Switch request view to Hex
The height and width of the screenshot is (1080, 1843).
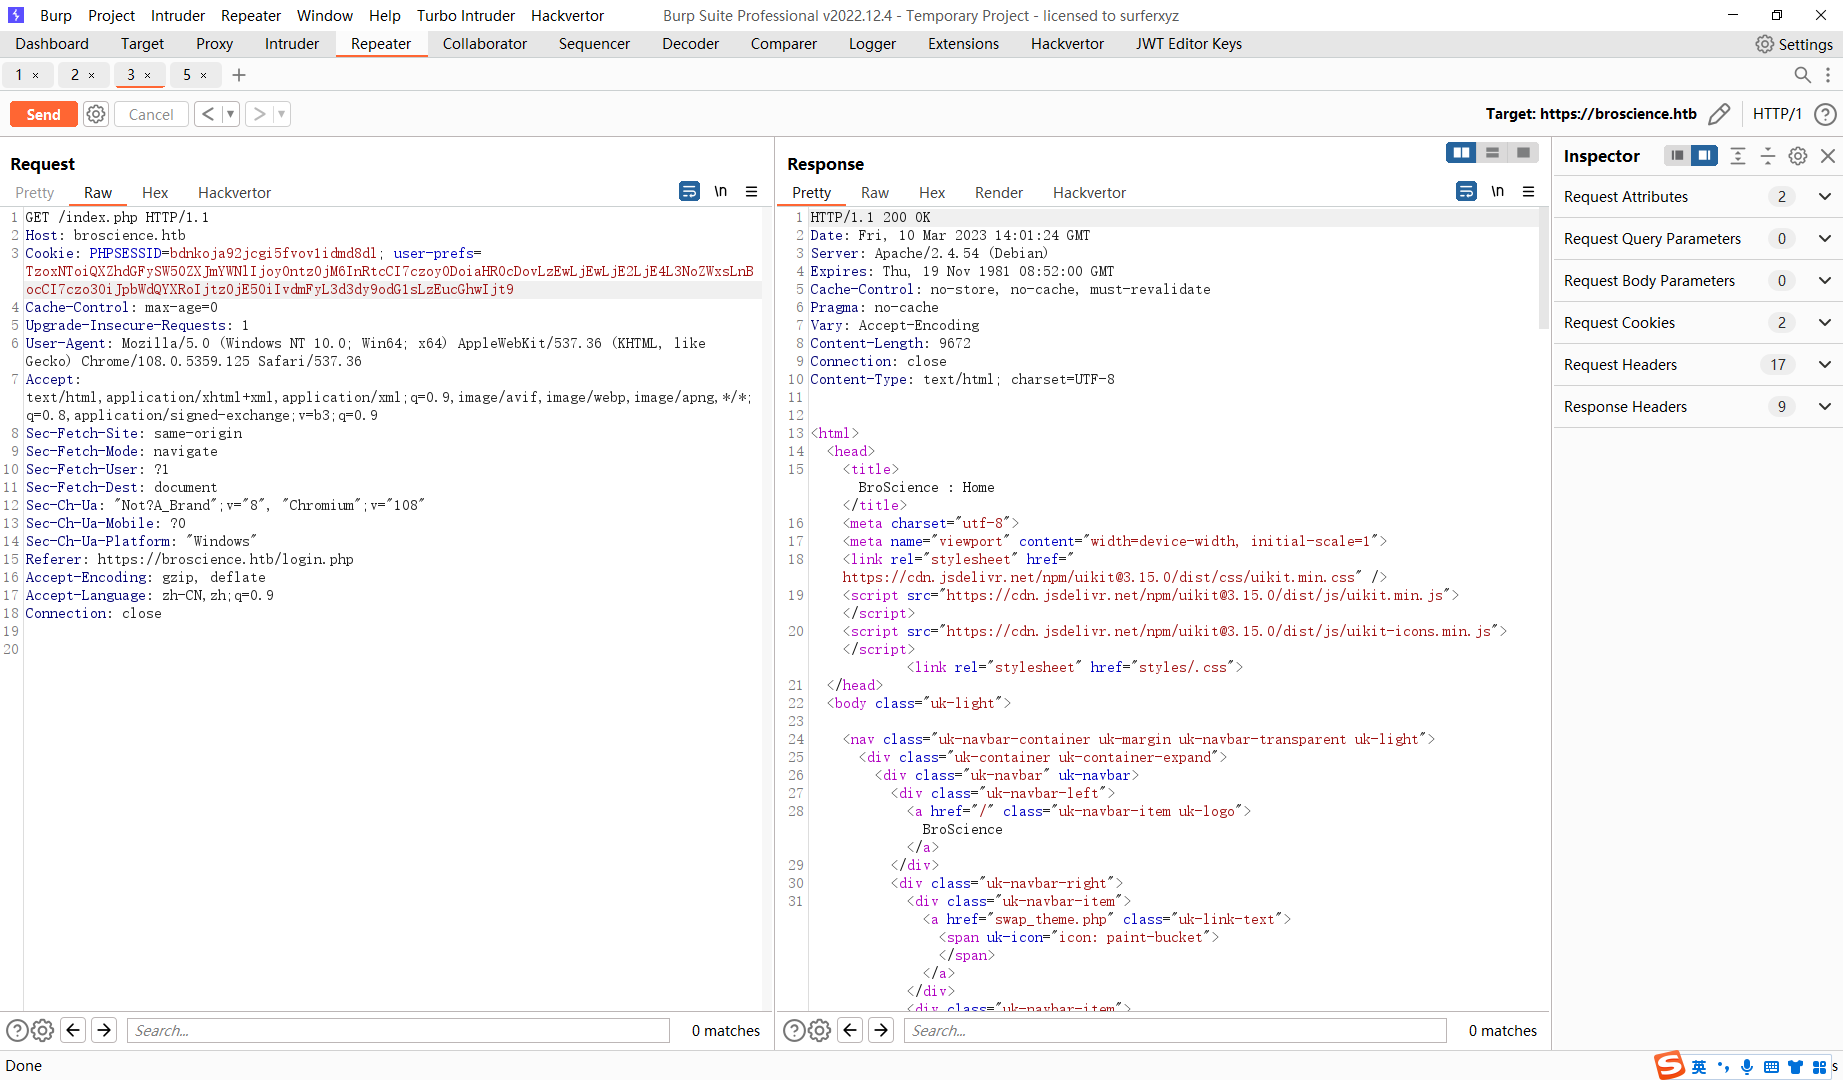pos(155,193)
